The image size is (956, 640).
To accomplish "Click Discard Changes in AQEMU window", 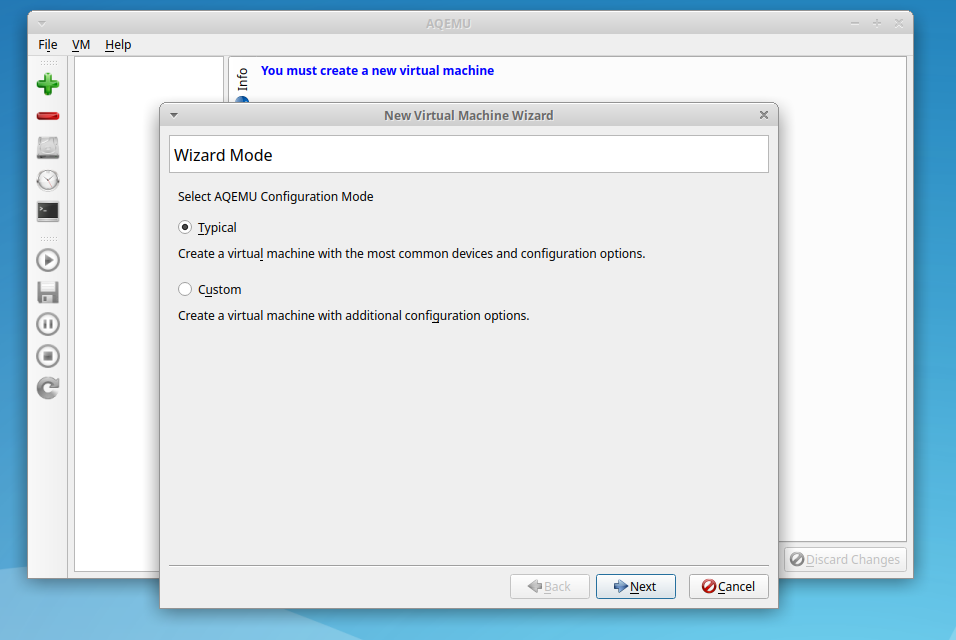I will tap(845, 560).
